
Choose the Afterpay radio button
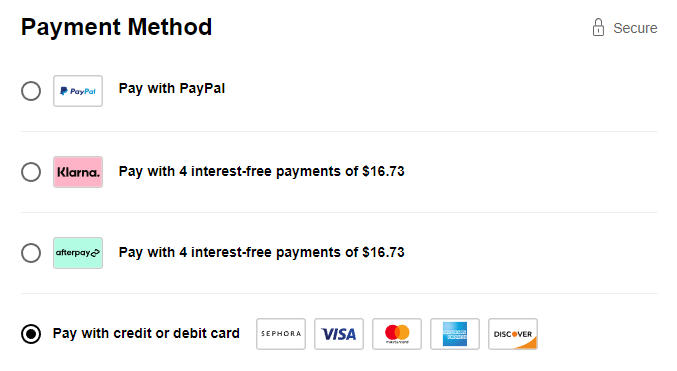(31, 253)
